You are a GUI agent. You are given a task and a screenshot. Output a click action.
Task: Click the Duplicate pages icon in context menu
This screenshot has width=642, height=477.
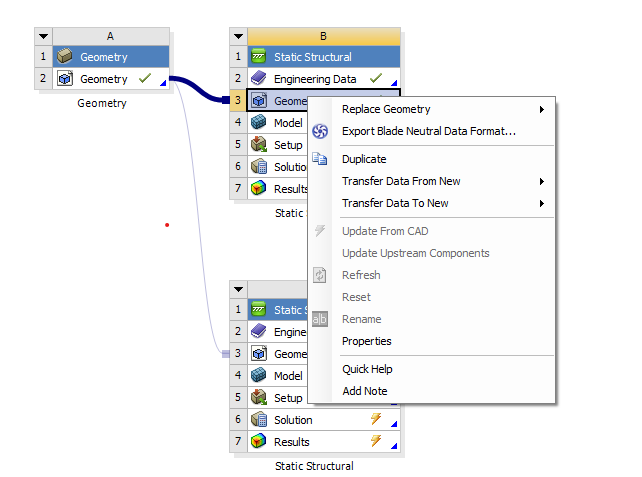[x=320, y=159]
